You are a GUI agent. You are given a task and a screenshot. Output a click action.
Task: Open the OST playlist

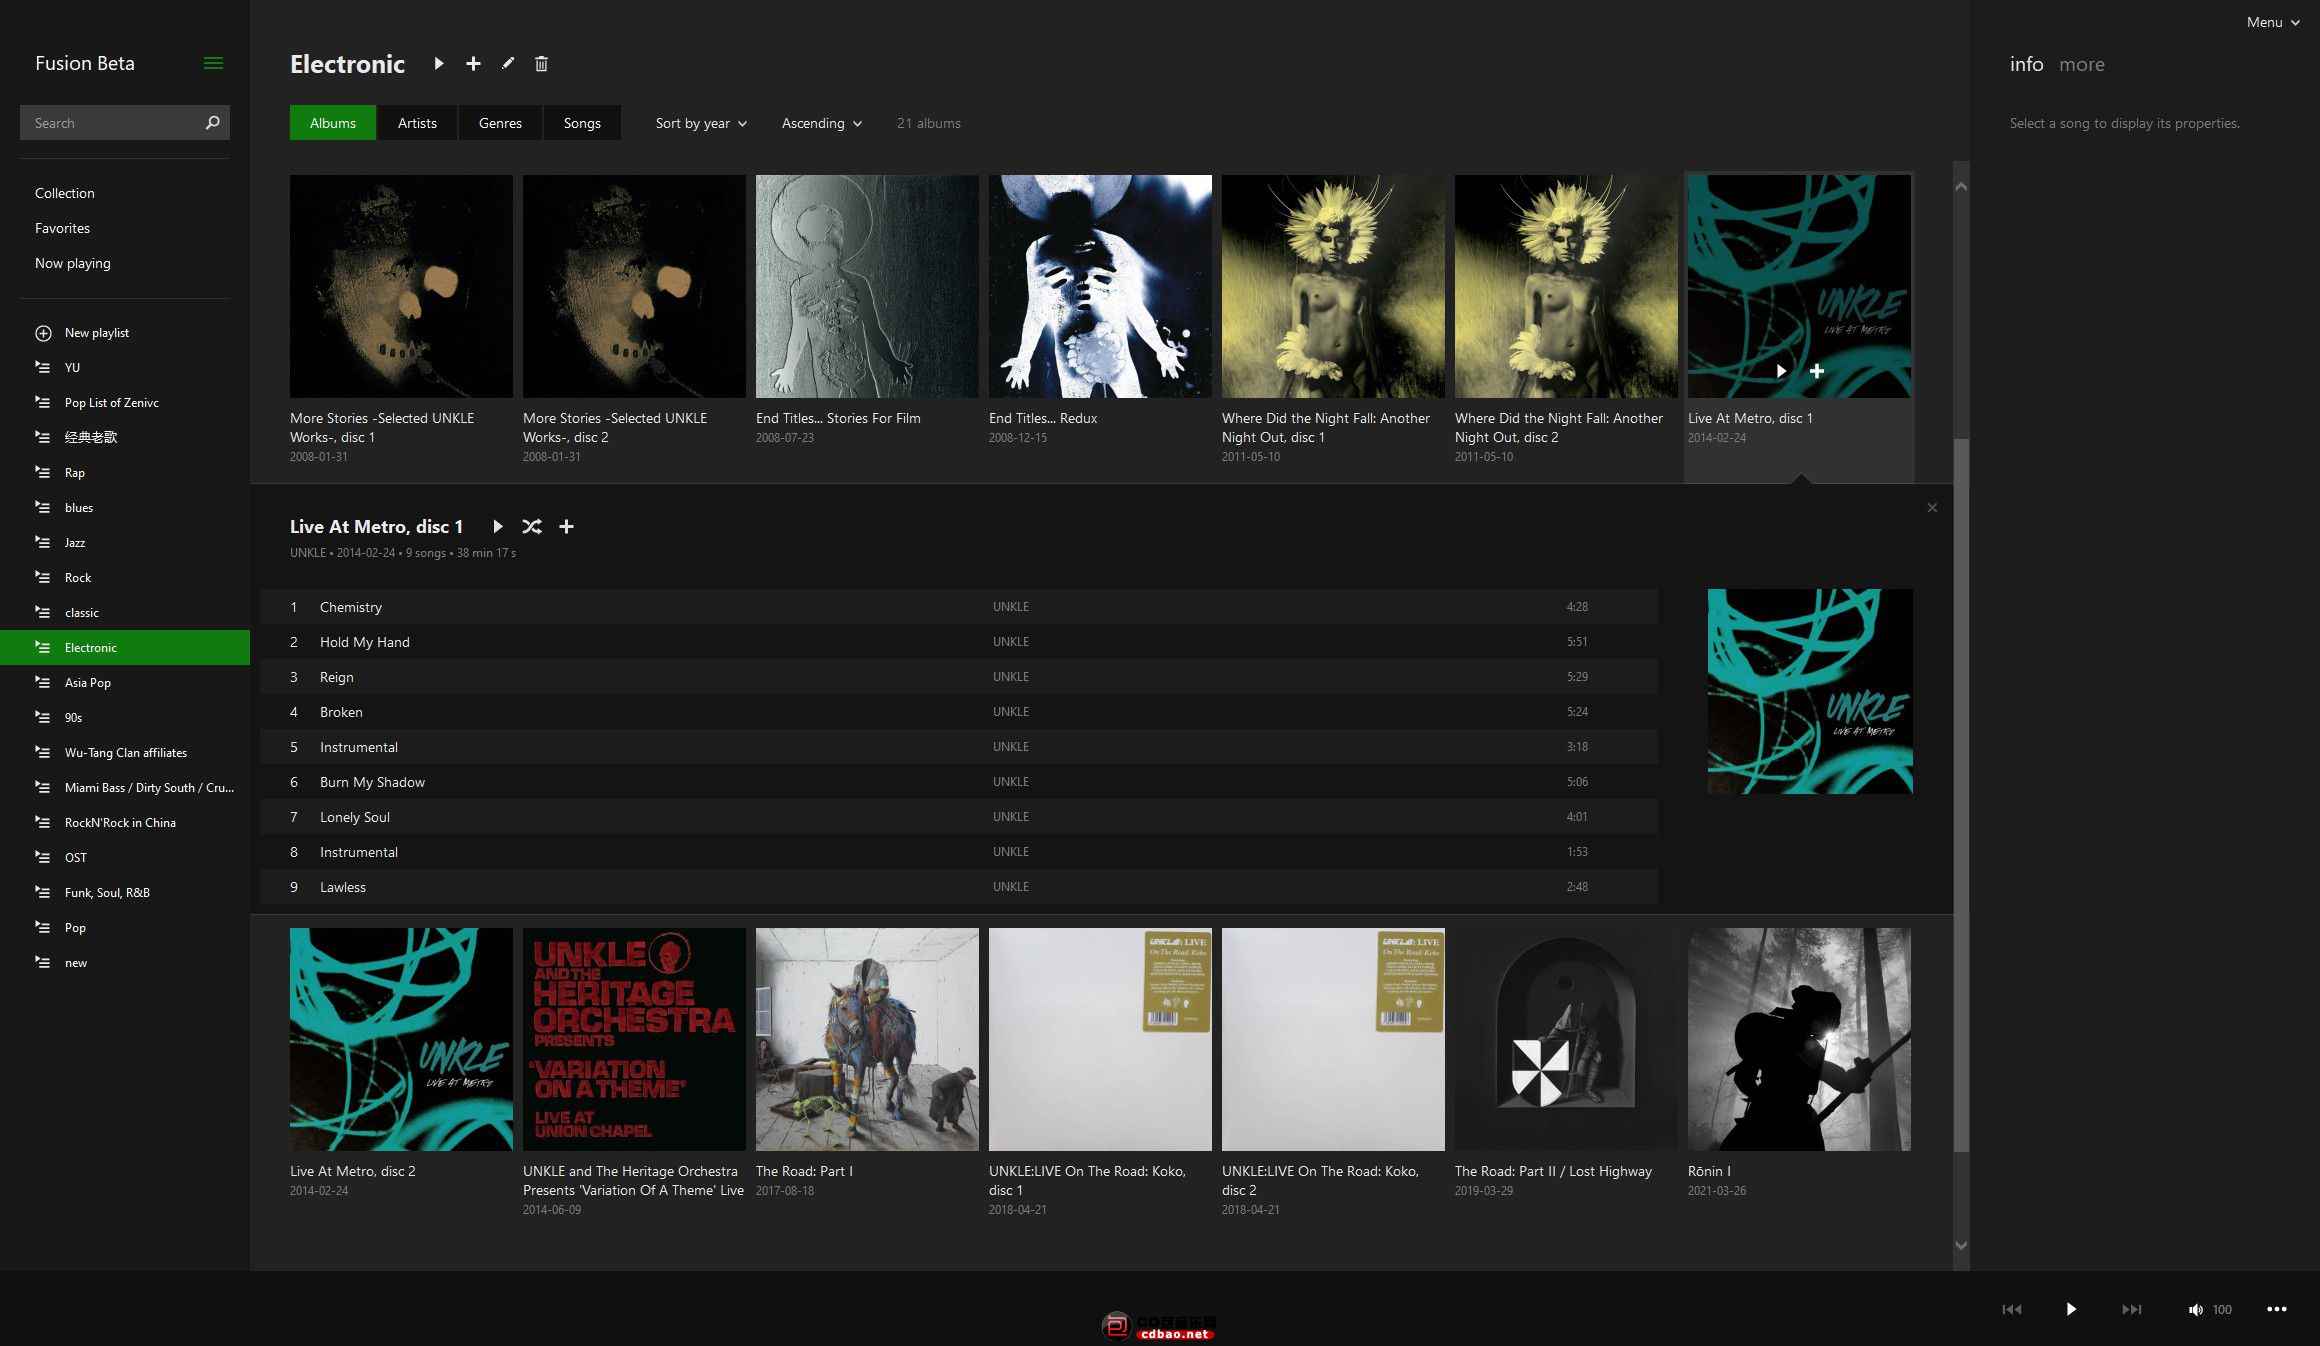tap(125, 858)
